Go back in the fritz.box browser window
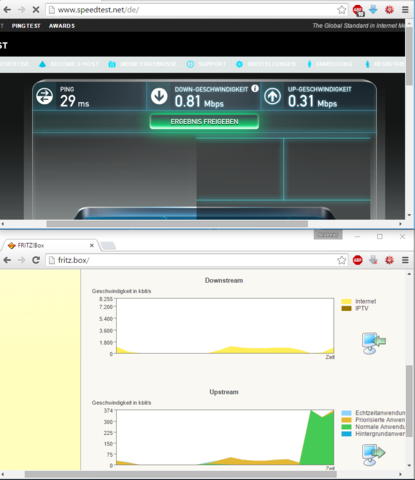Viewport: 415px width, 480px height. tap(7, 260)
